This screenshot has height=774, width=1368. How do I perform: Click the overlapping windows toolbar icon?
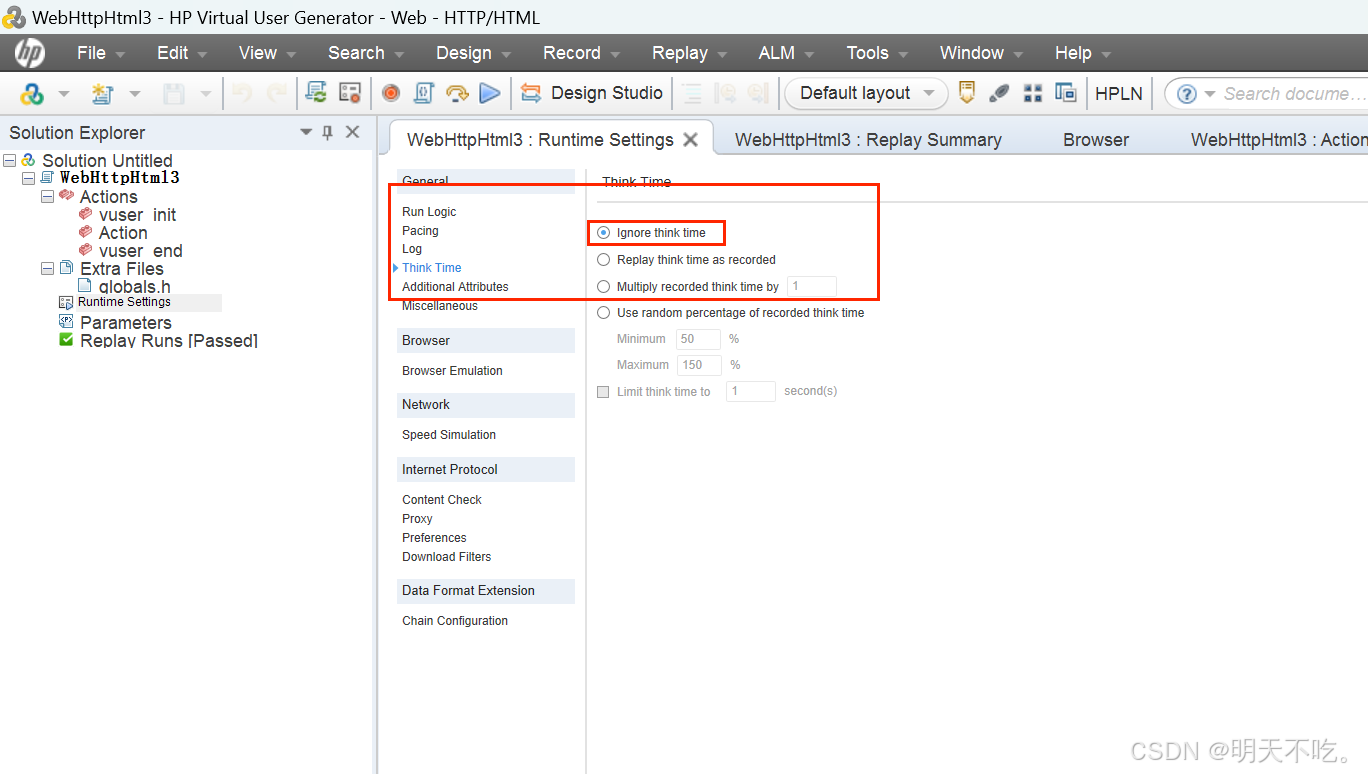coord(1065,93)
